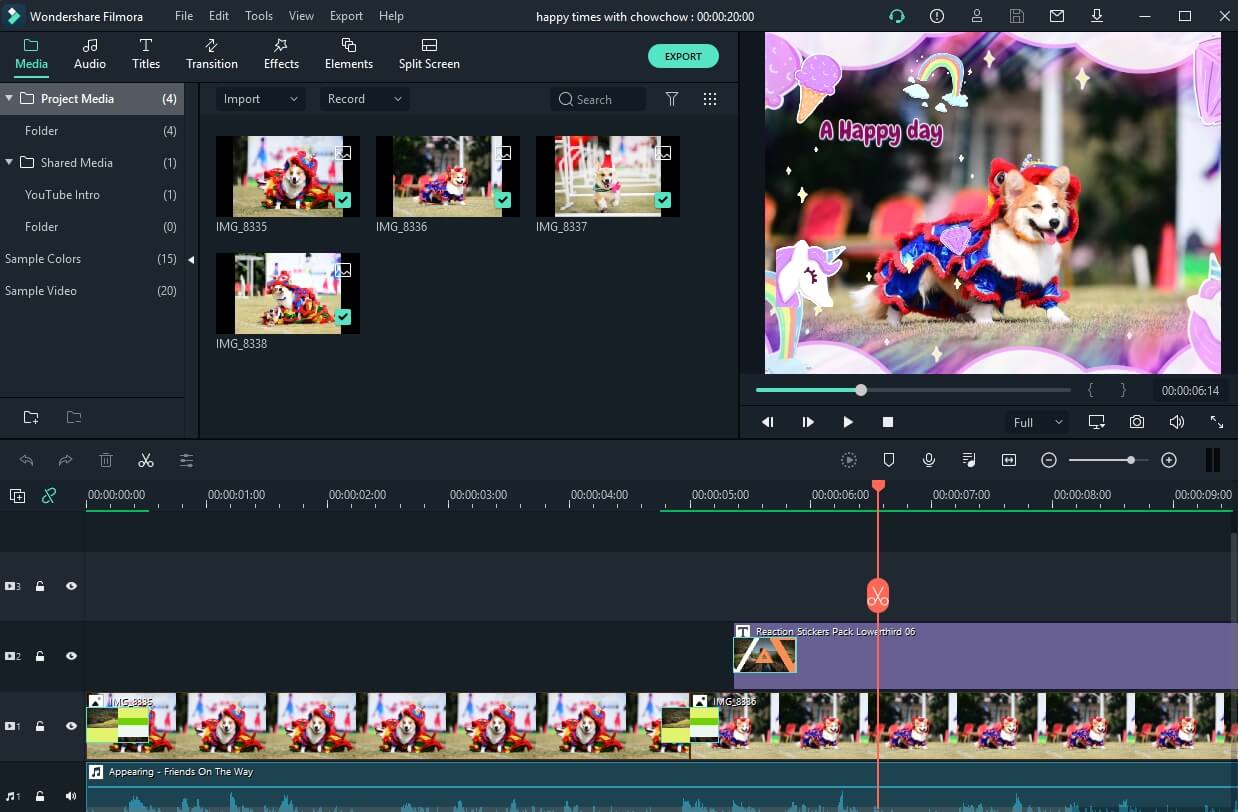This screenshot has width=1238, height=812.
Task: Lock video track 3
Action: point(40,587)
